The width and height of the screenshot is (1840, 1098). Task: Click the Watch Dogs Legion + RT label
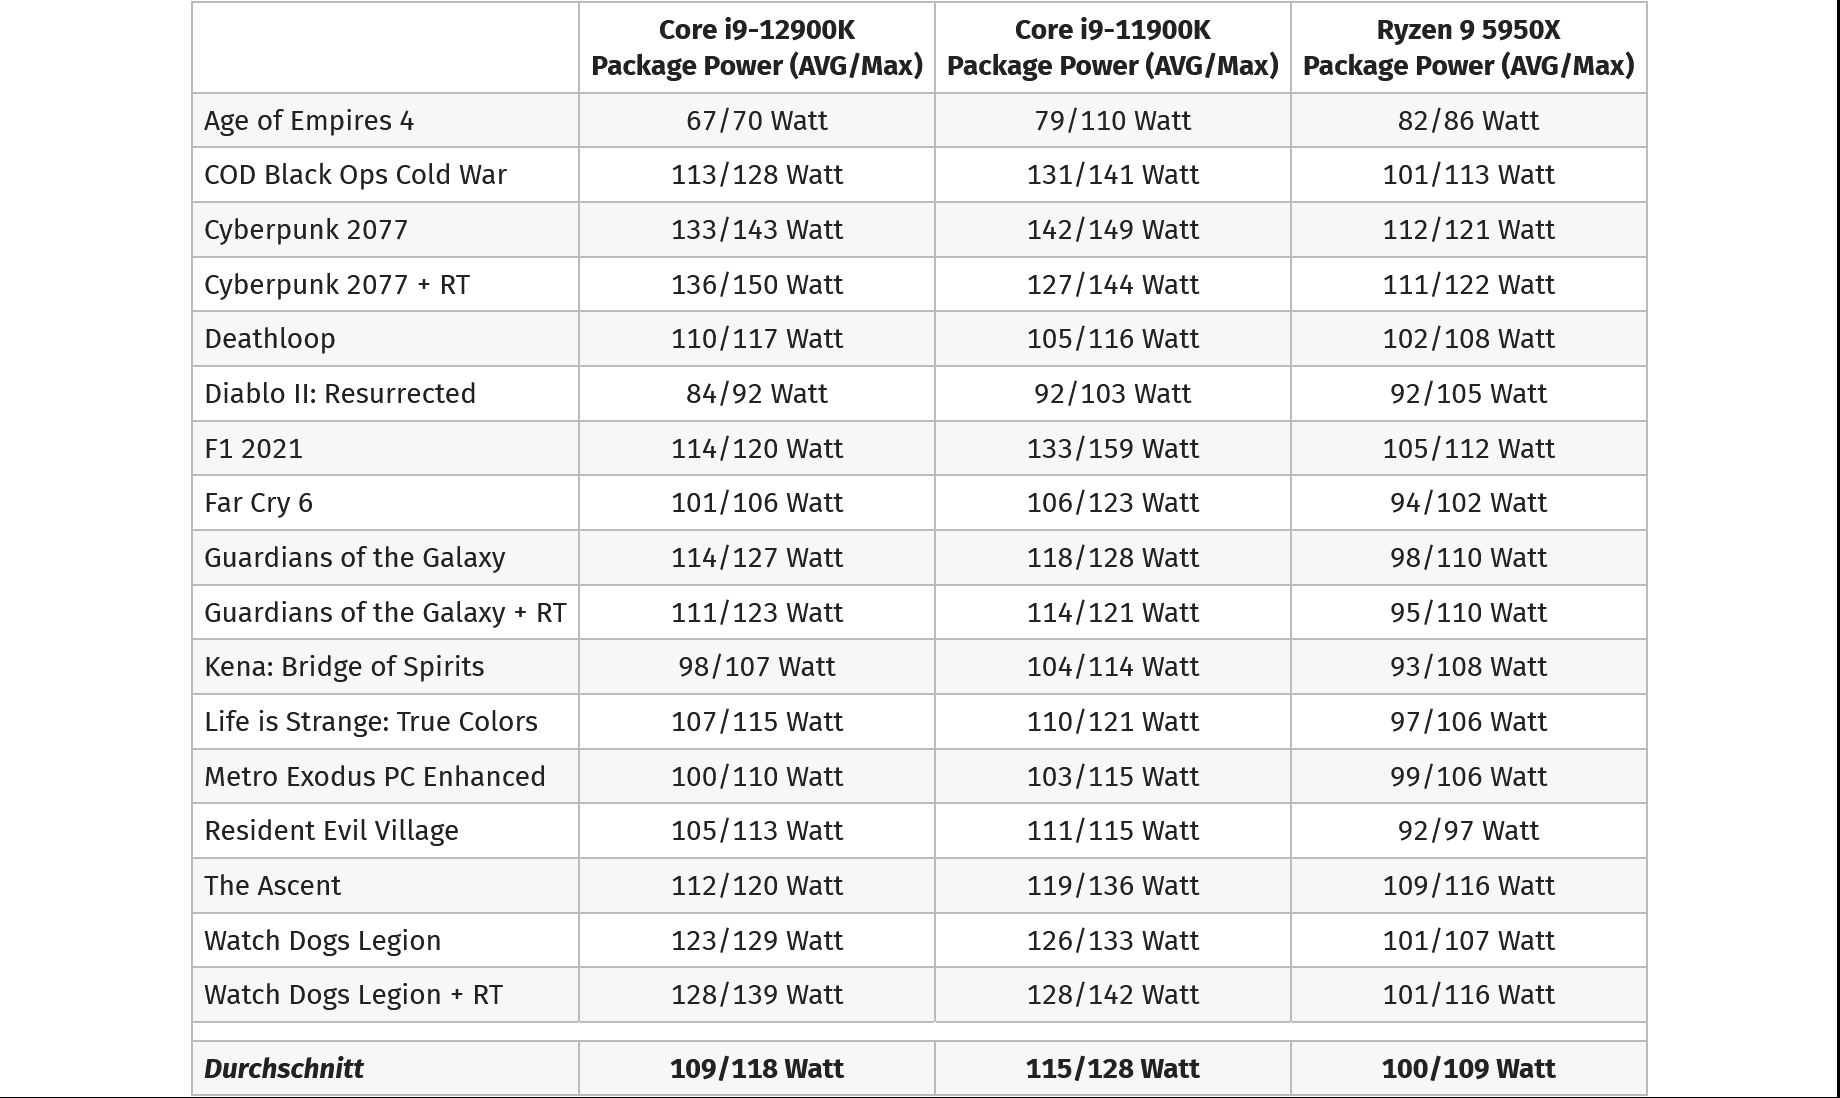pyautogui.click(x=354, y=995)
